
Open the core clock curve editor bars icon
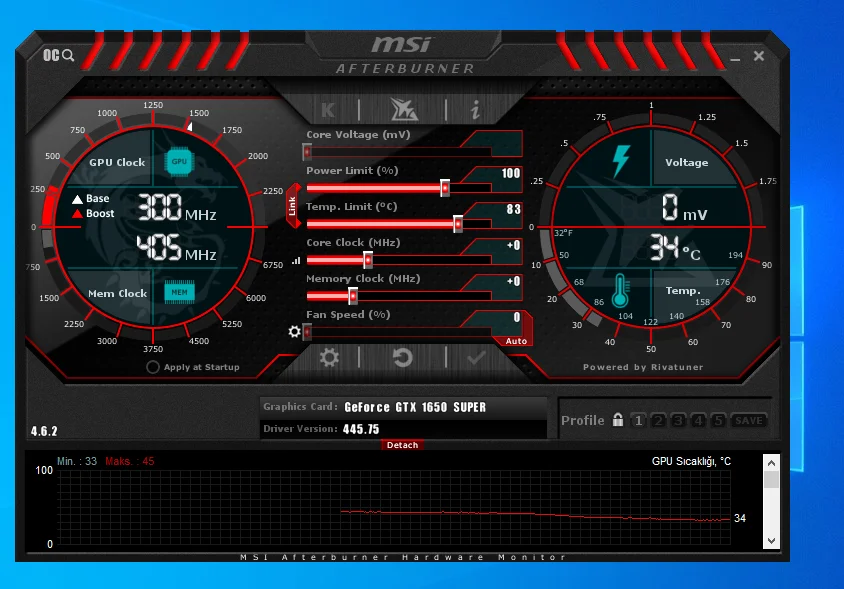click(296, 261)
